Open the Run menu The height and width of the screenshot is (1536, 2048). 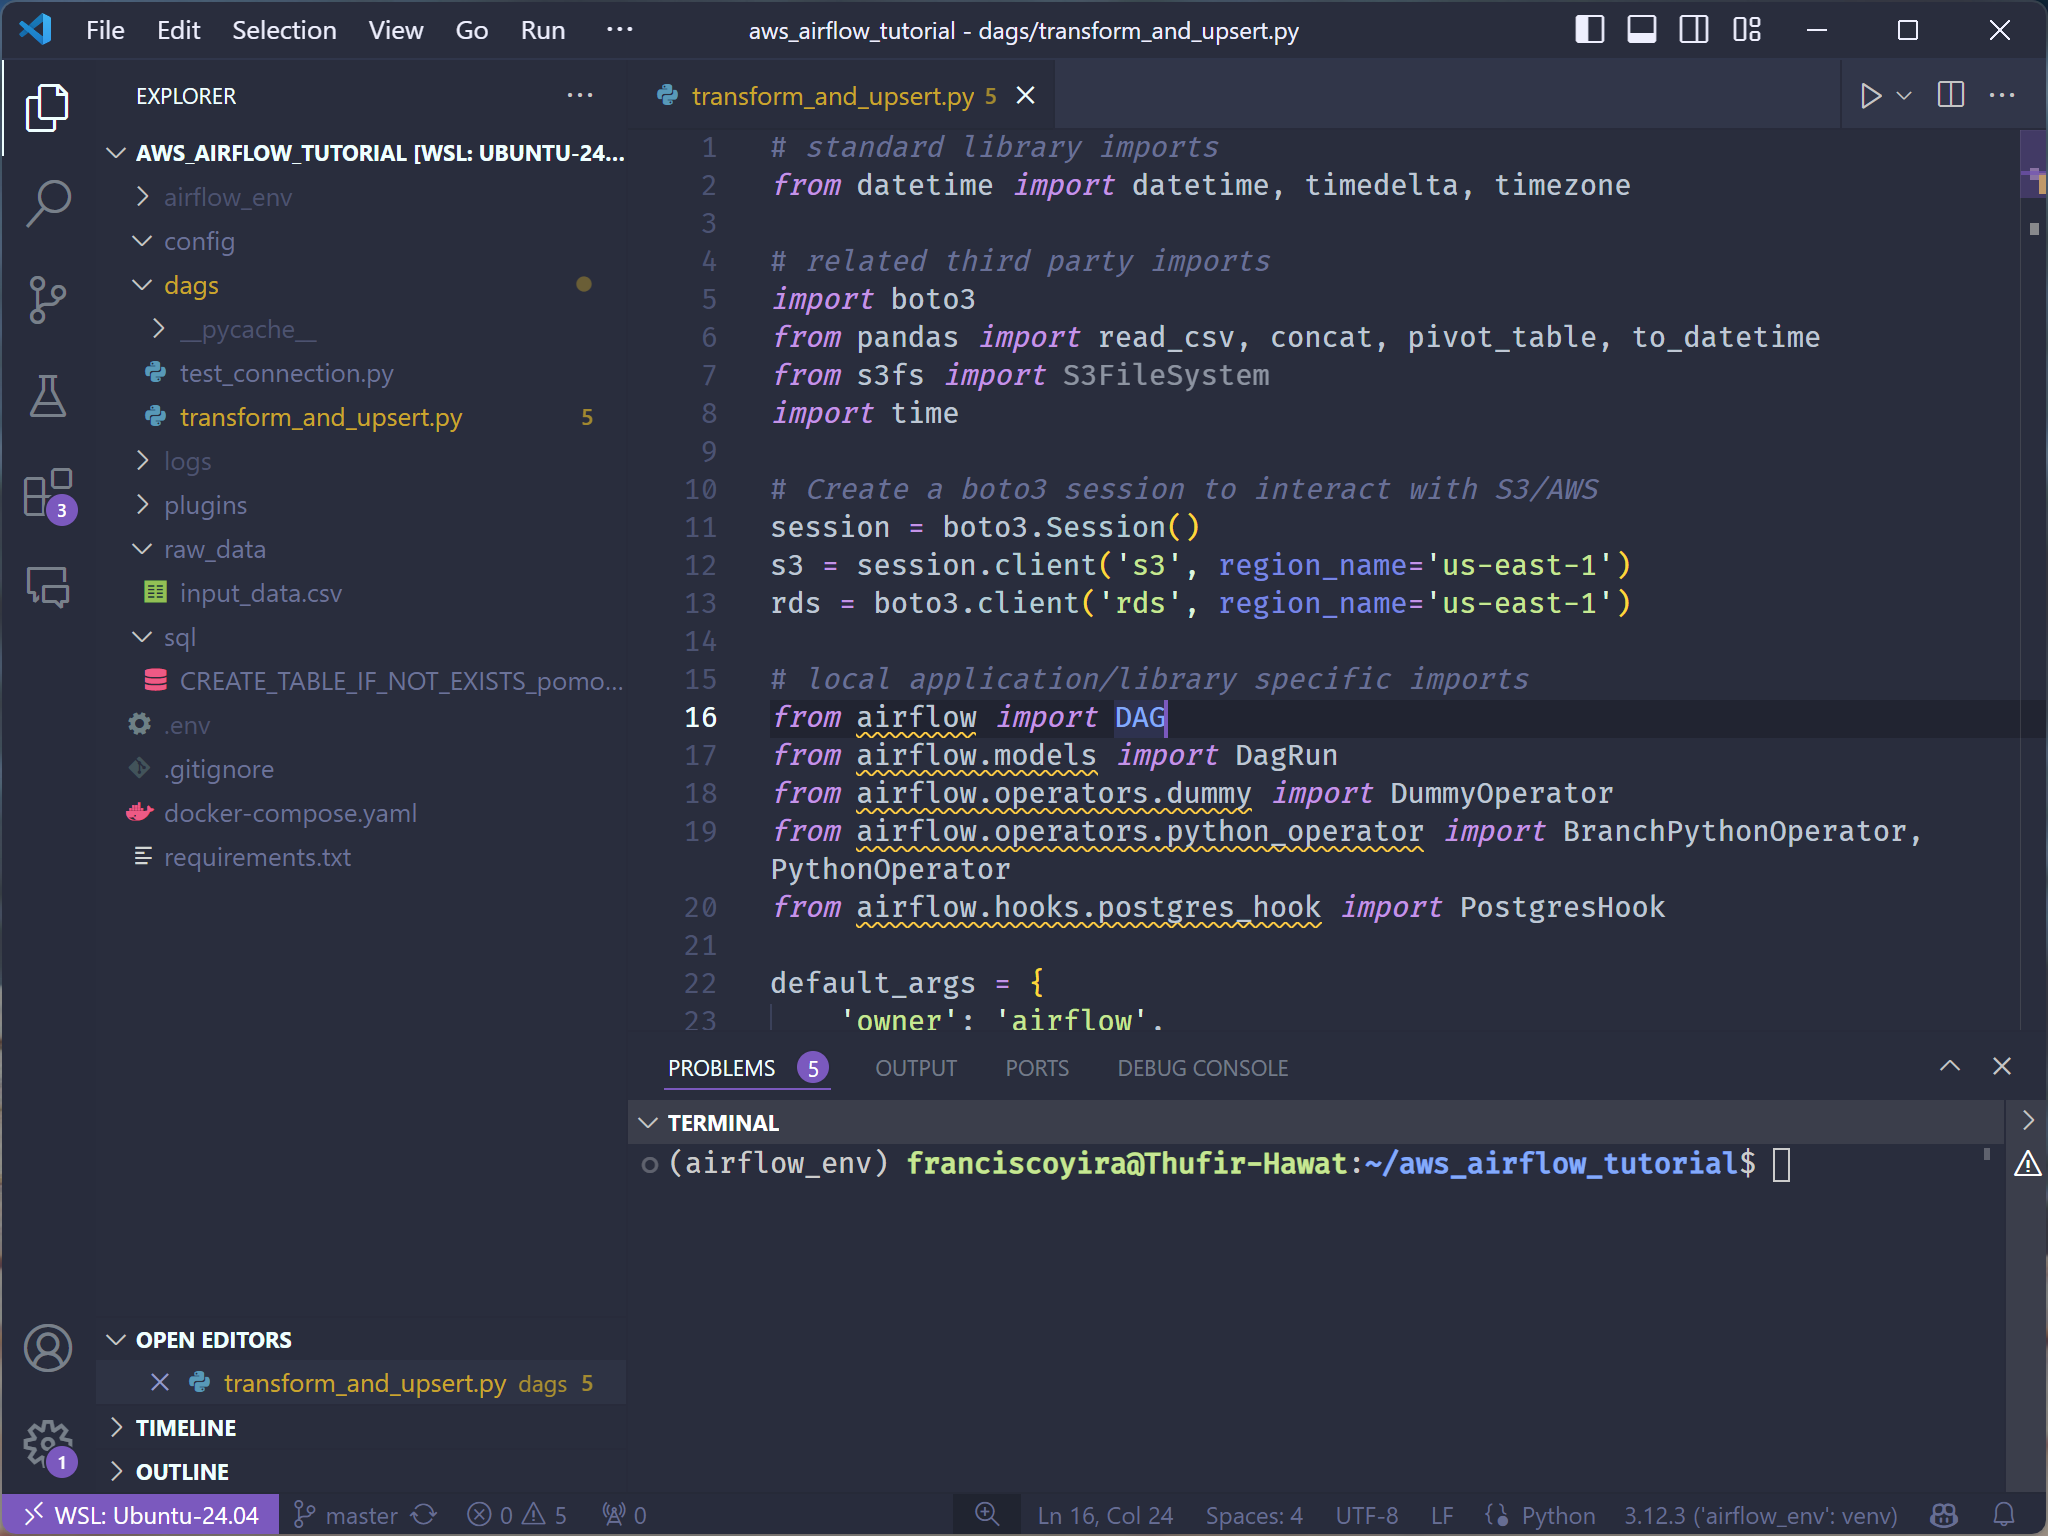pyautogui.click(x=541, y=30)
